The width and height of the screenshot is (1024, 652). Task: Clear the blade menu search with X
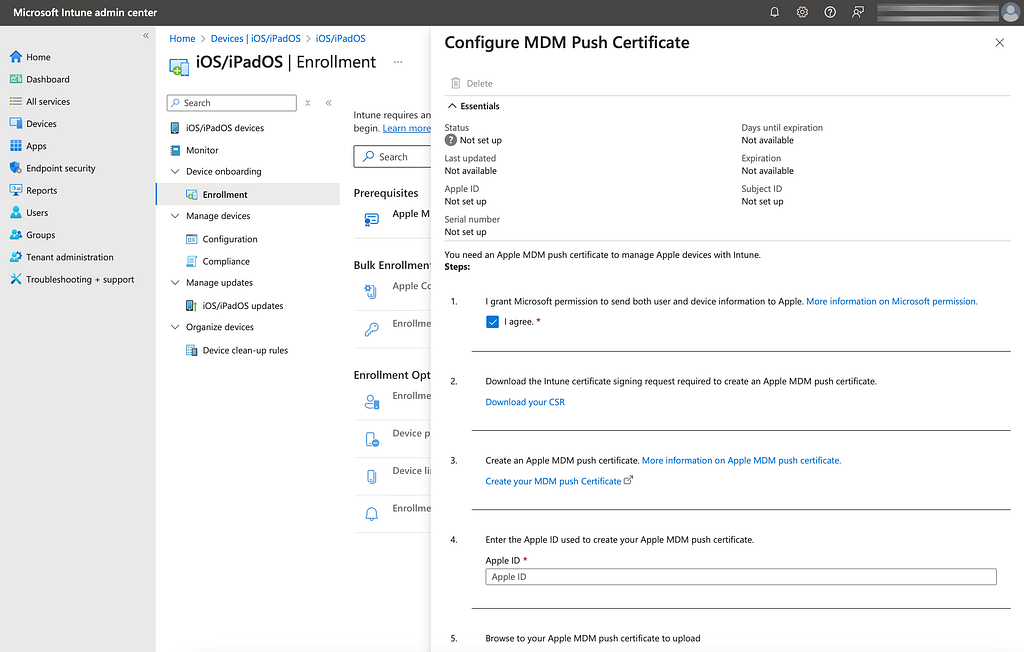(308, 103)
